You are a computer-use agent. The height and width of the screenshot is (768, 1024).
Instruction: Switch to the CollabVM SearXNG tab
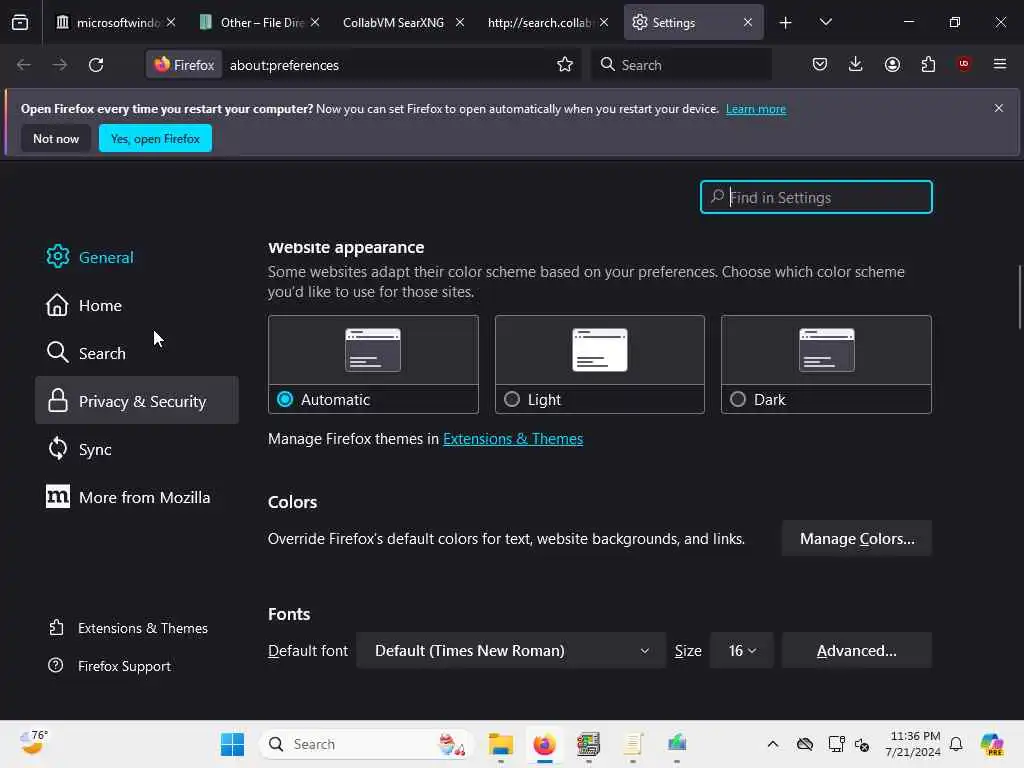click(393, 22)
